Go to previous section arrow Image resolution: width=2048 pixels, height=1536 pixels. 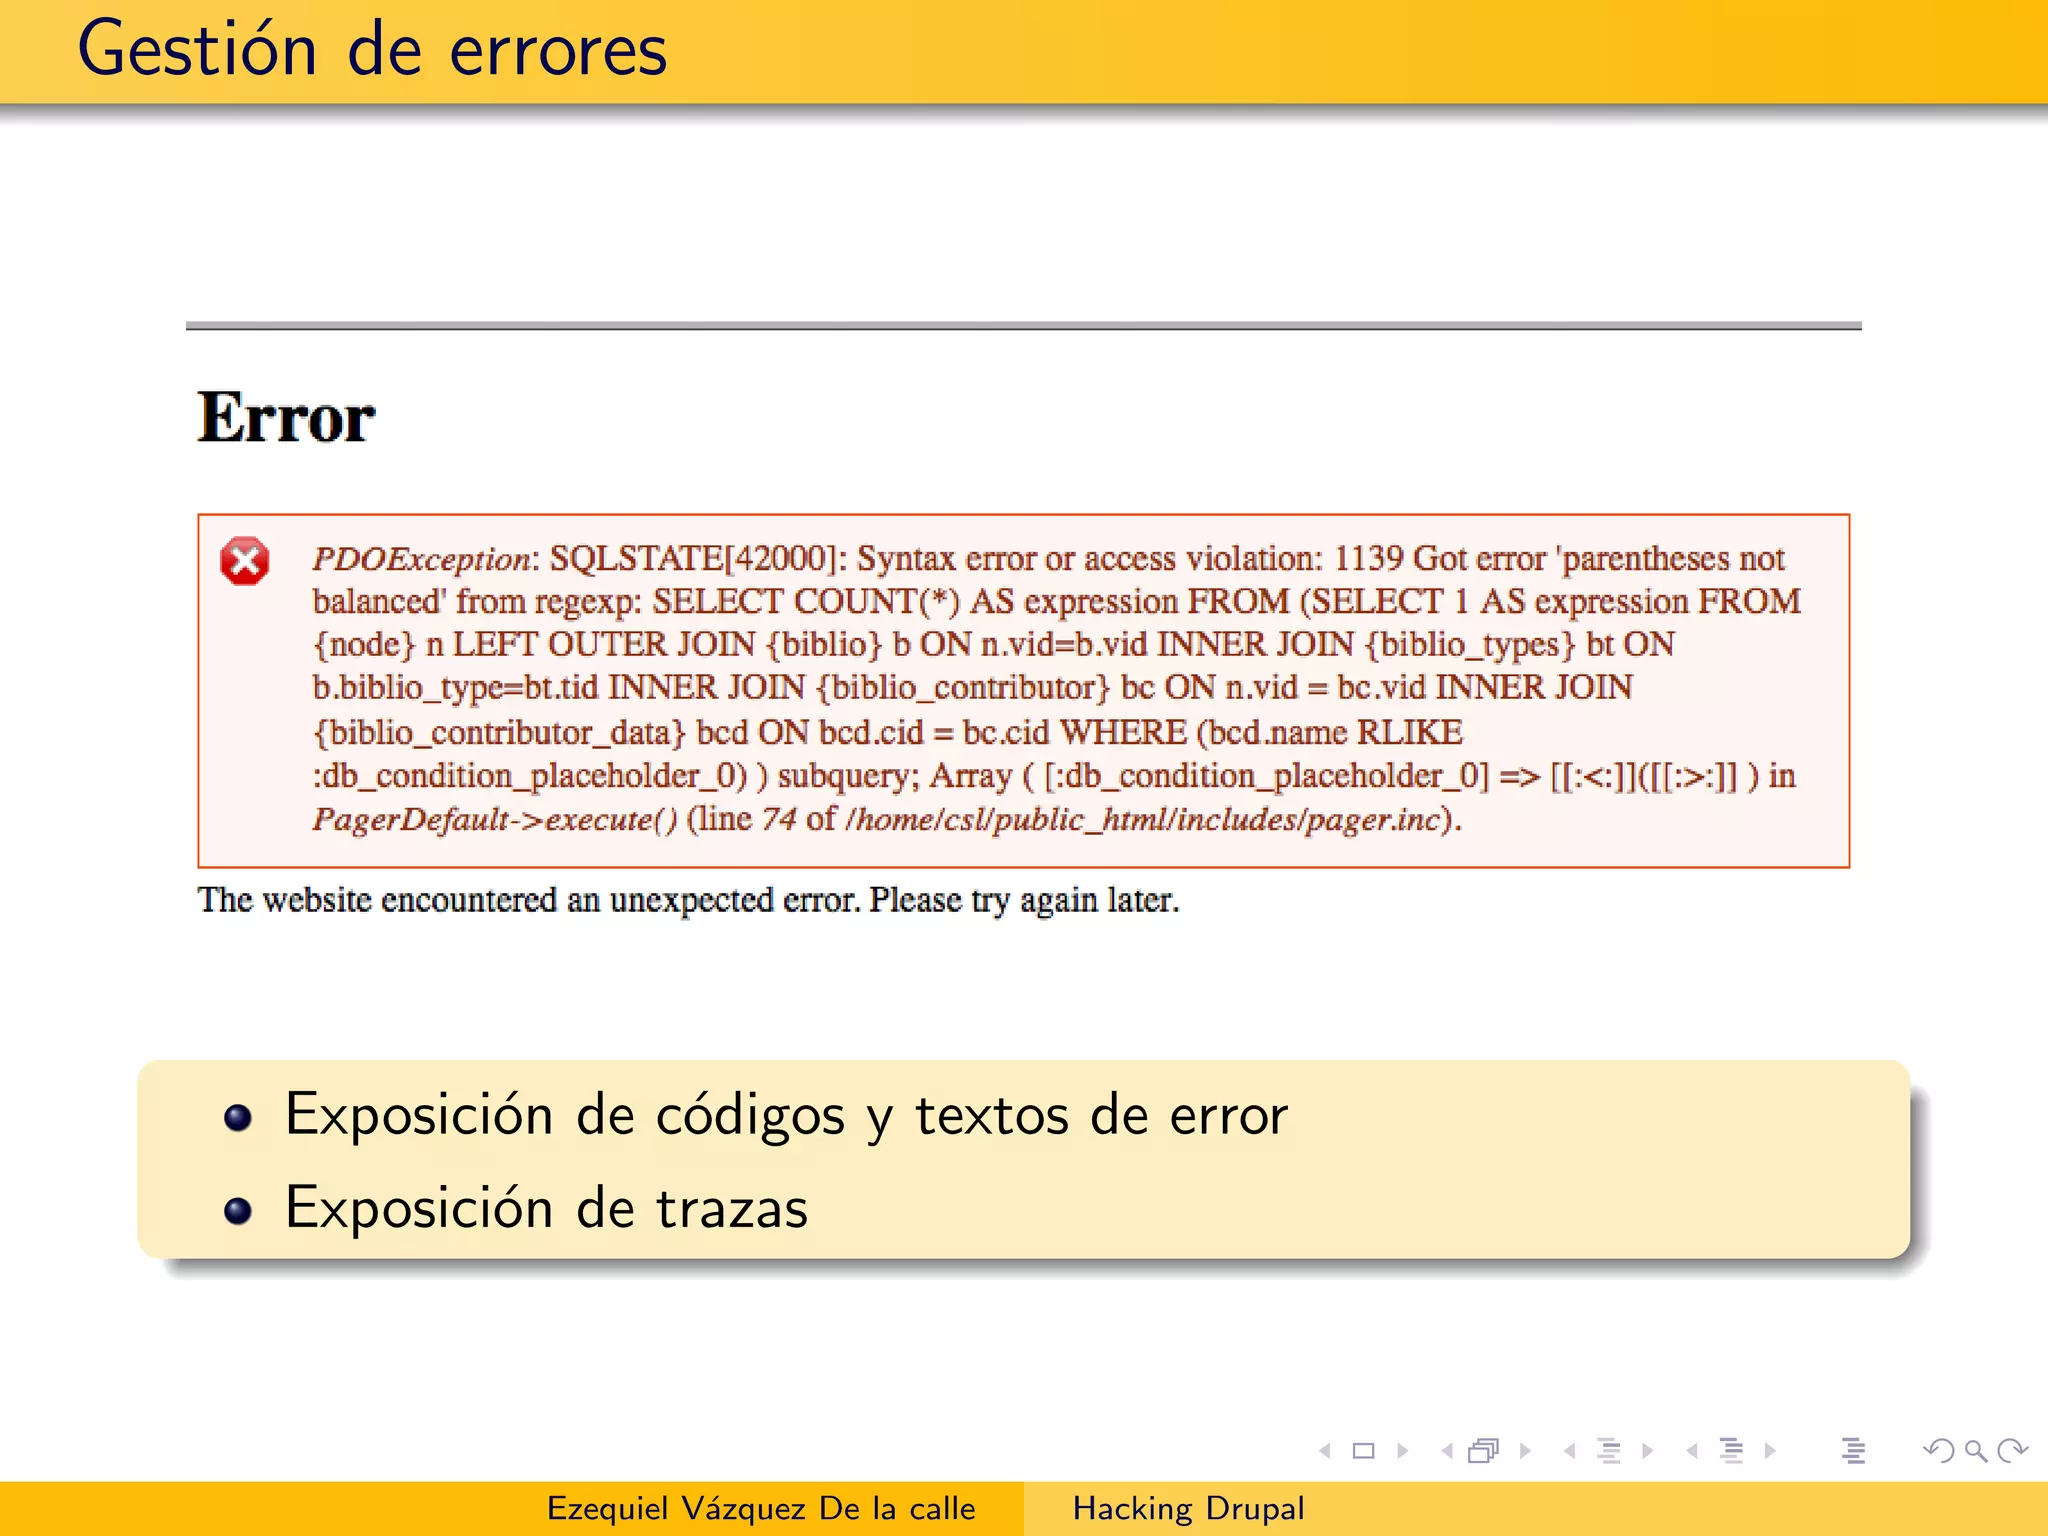coord(1692,1450)
